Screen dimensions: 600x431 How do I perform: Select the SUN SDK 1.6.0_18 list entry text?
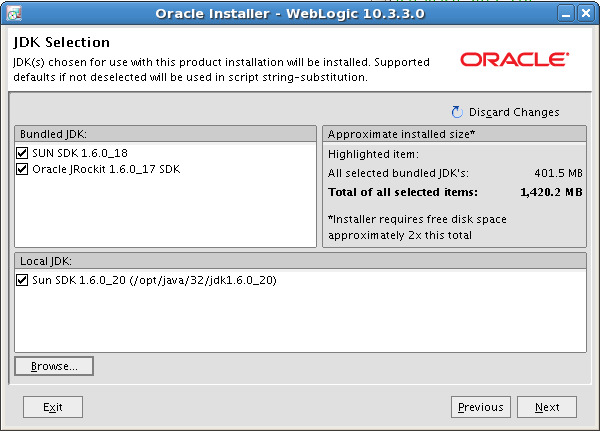(x=80, y=153)
